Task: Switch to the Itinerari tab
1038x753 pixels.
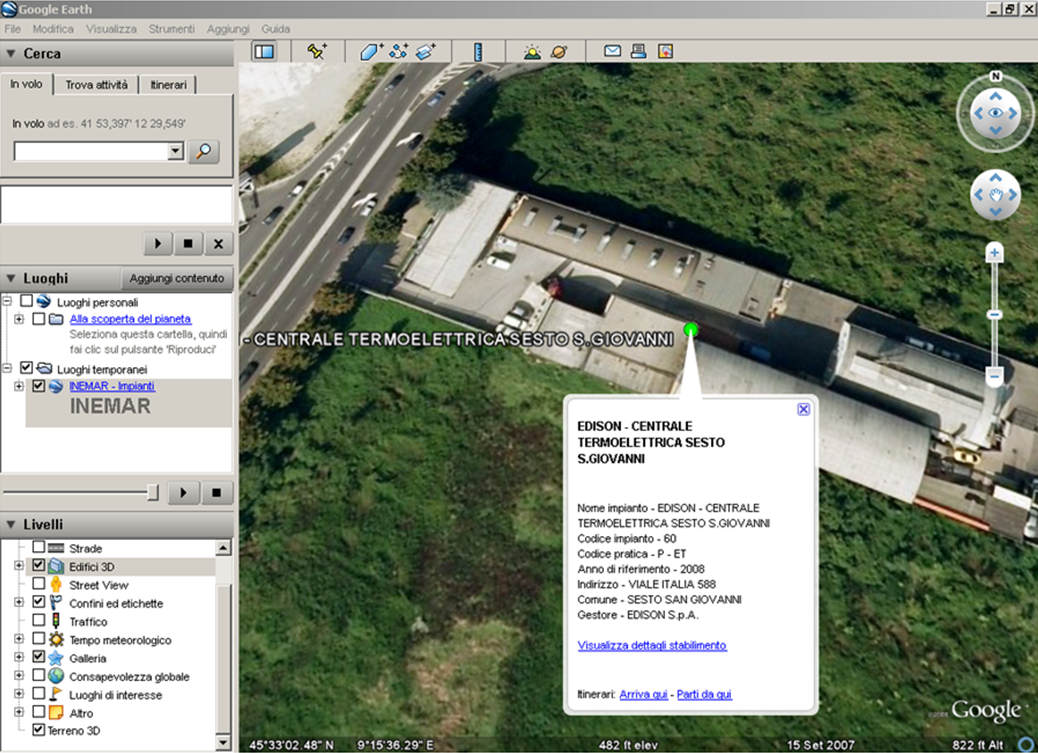Action: tap(168, 85)
